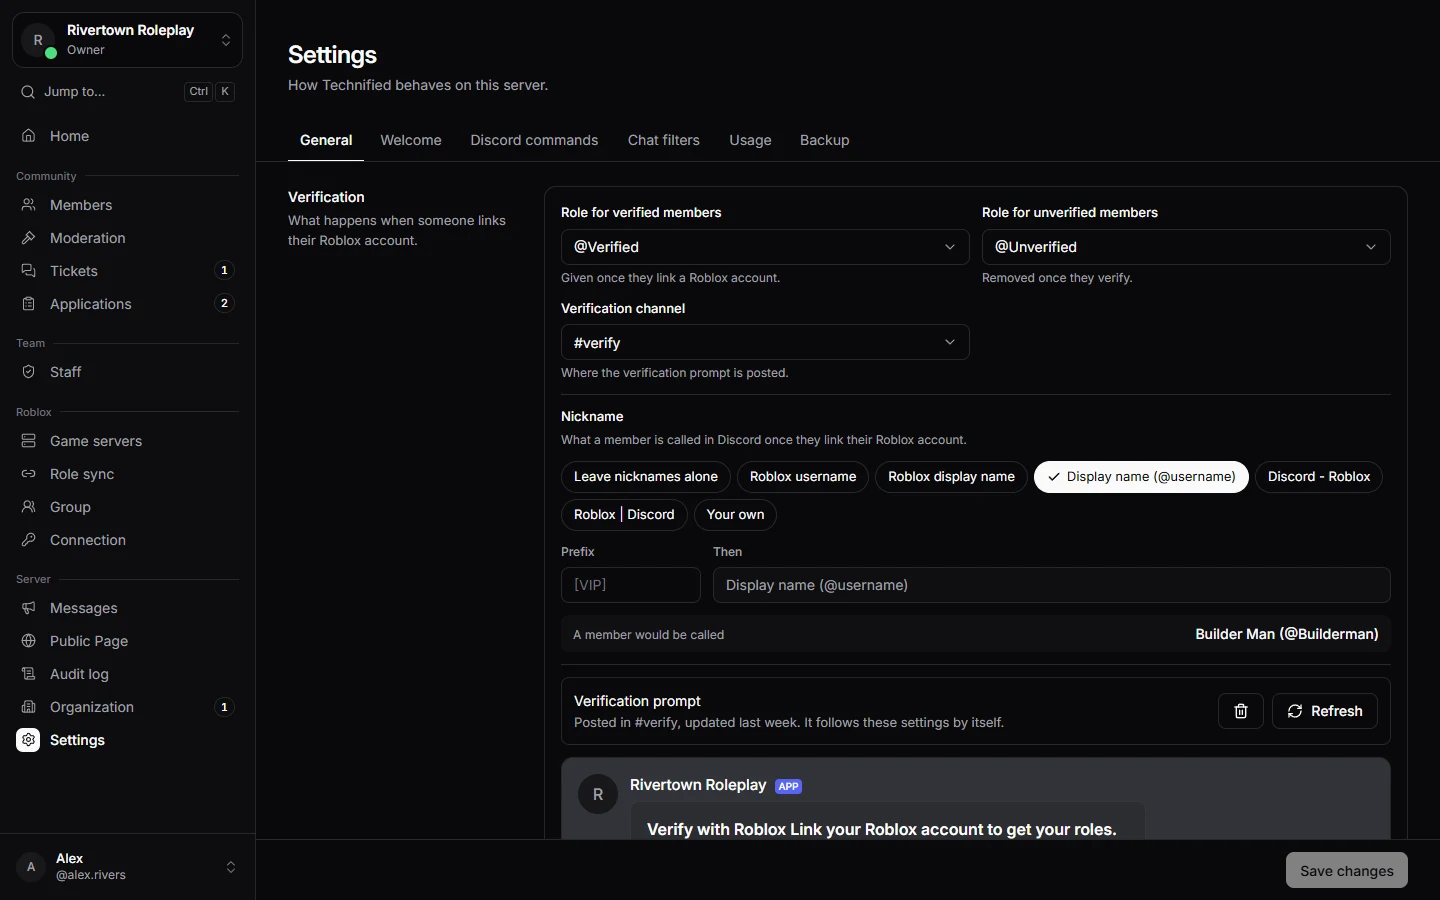Image resolution: width=1440 pixels, height=900 pixels.
Task: Select the Discord - Roblox nickname option
Action: pyautogui.click(x=1319, y=477)
